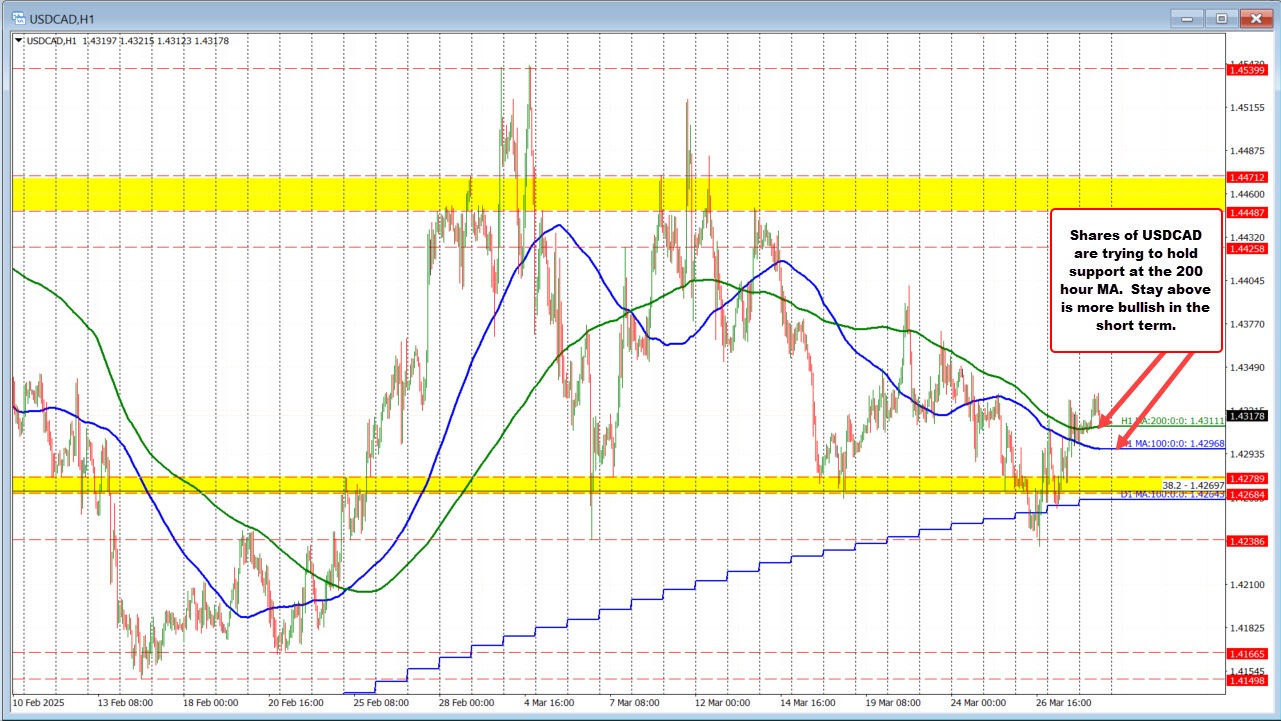This screenshot has height=721, width=1281.
Task: Click the 4 Mar 16:00 time label
Action: 549,703
